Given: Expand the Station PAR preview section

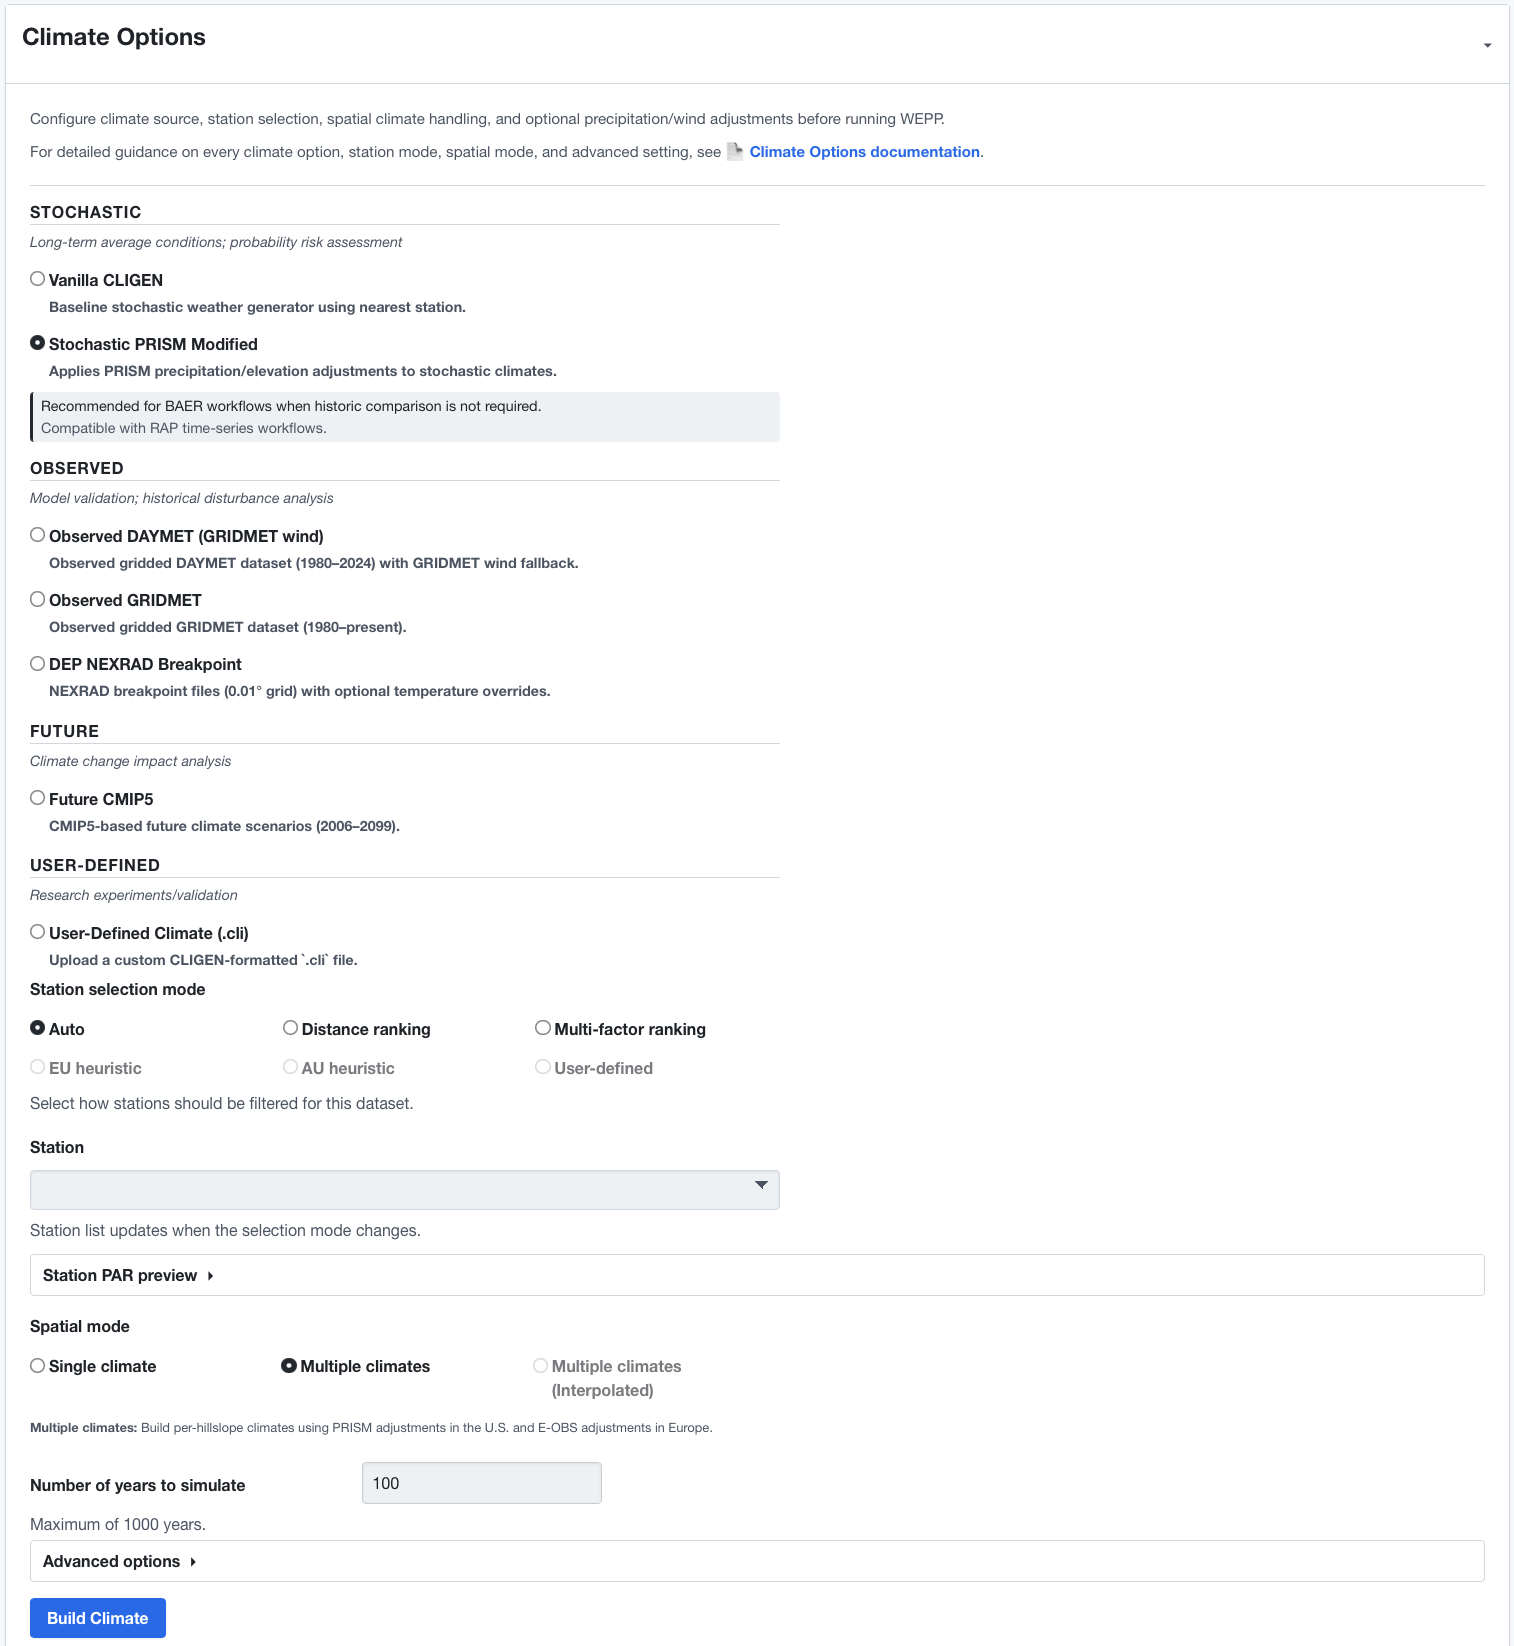Looking at the screenshot, I should pyautogui.click(x=128, y=1275).
